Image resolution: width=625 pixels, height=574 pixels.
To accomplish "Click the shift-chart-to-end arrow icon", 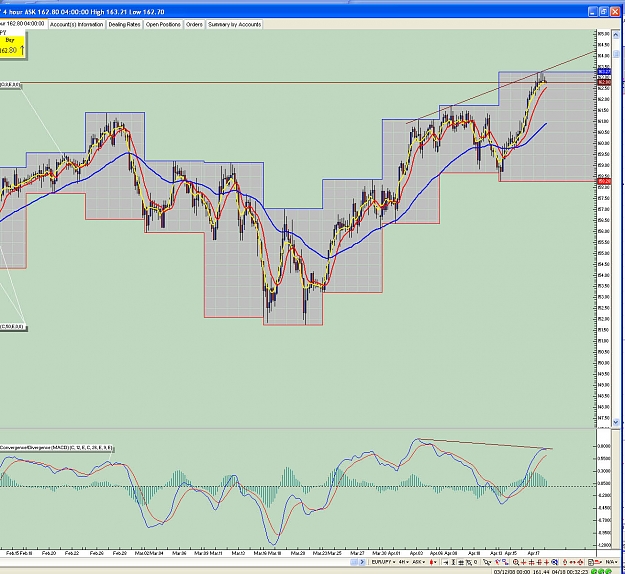I will pyautogui.click(x=445, y=562).
